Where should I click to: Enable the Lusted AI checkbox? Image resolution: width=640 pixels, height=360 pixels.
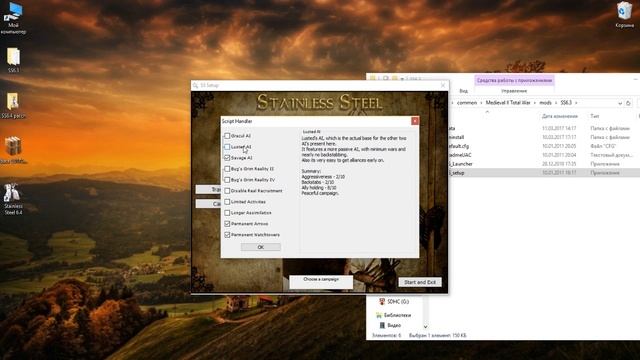coord(227,147)
